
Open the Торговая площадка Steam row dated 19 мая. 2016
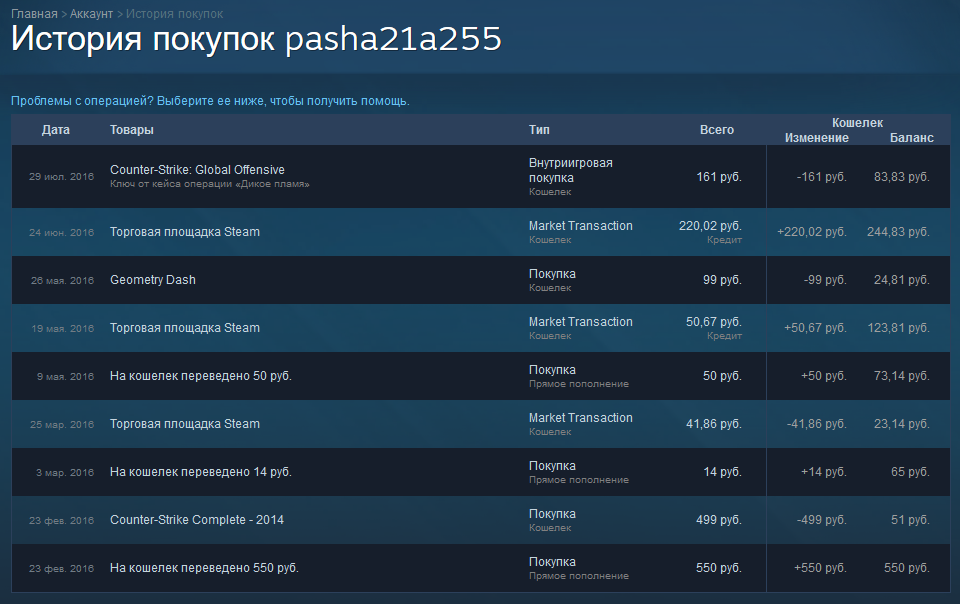(x=481, y=328)
